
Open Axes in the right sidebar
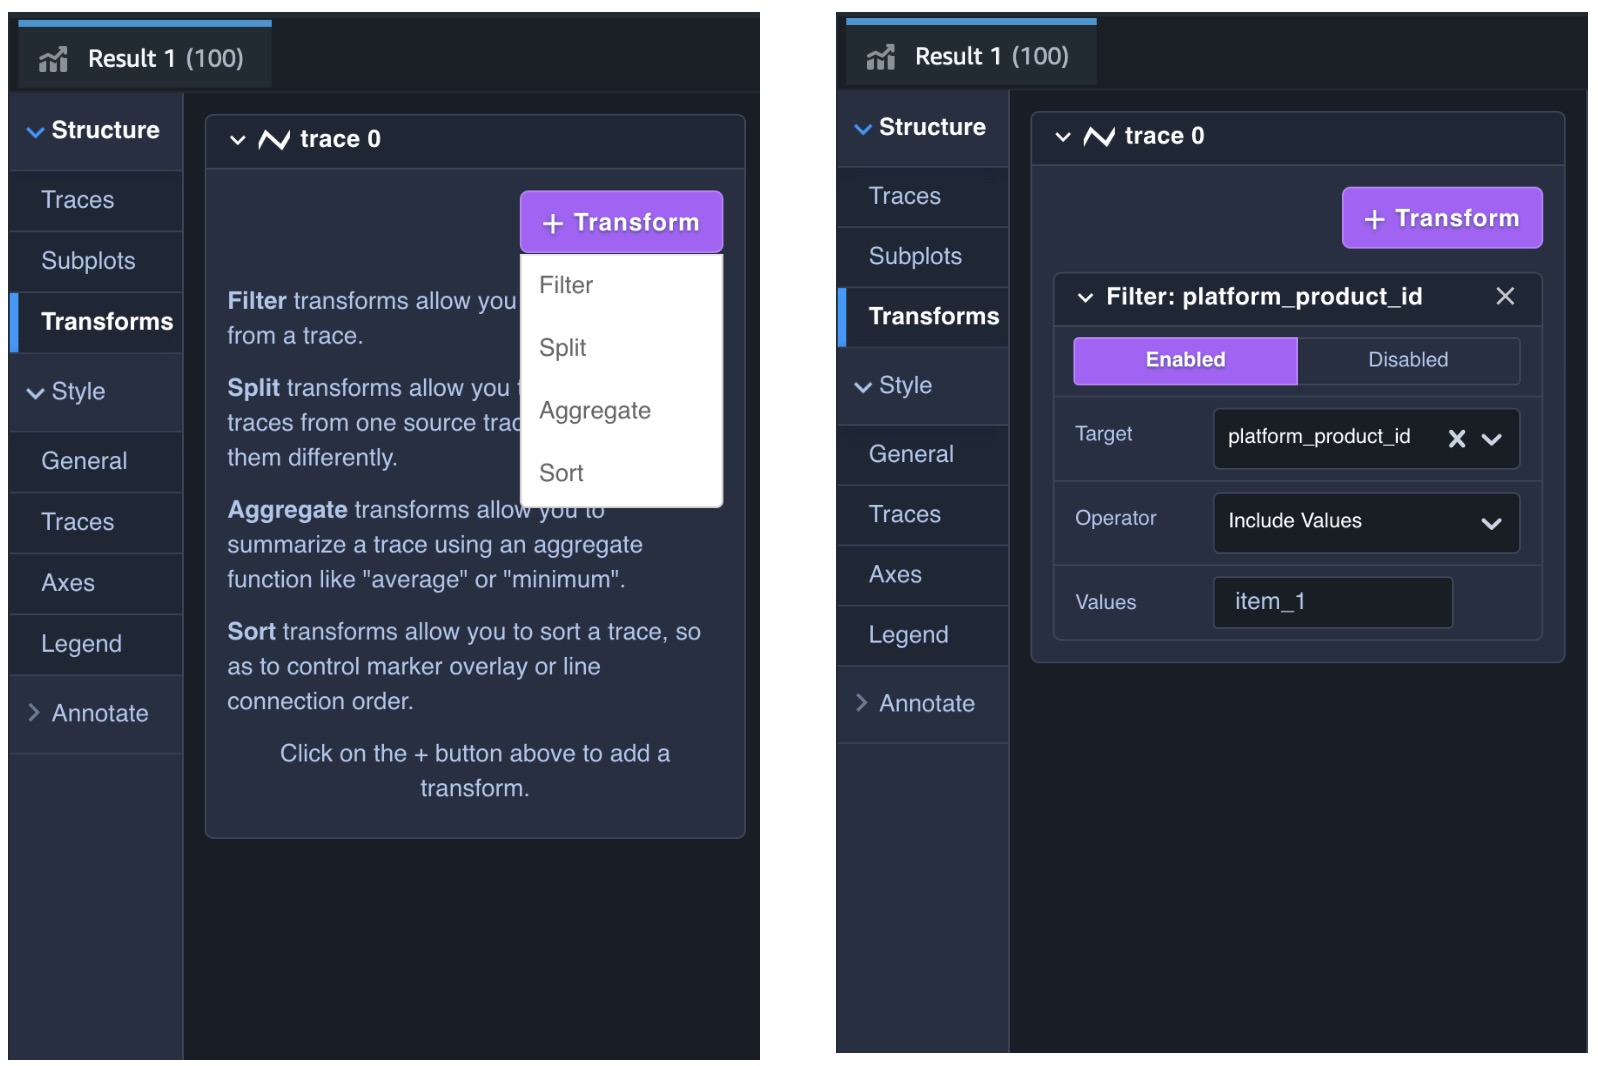(x=923, y=574)
